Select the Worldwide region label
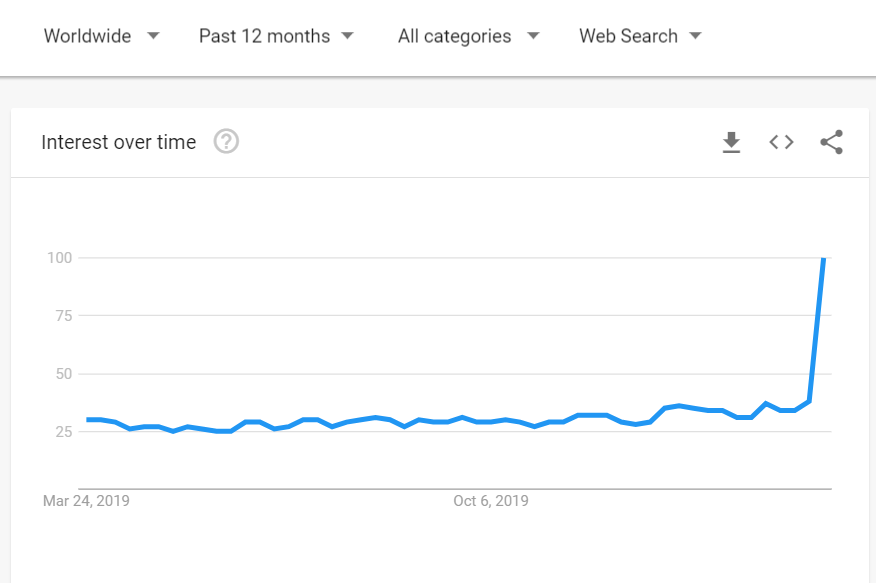The height and width of the screenshot is (583, 876). [x=87, y=36]
